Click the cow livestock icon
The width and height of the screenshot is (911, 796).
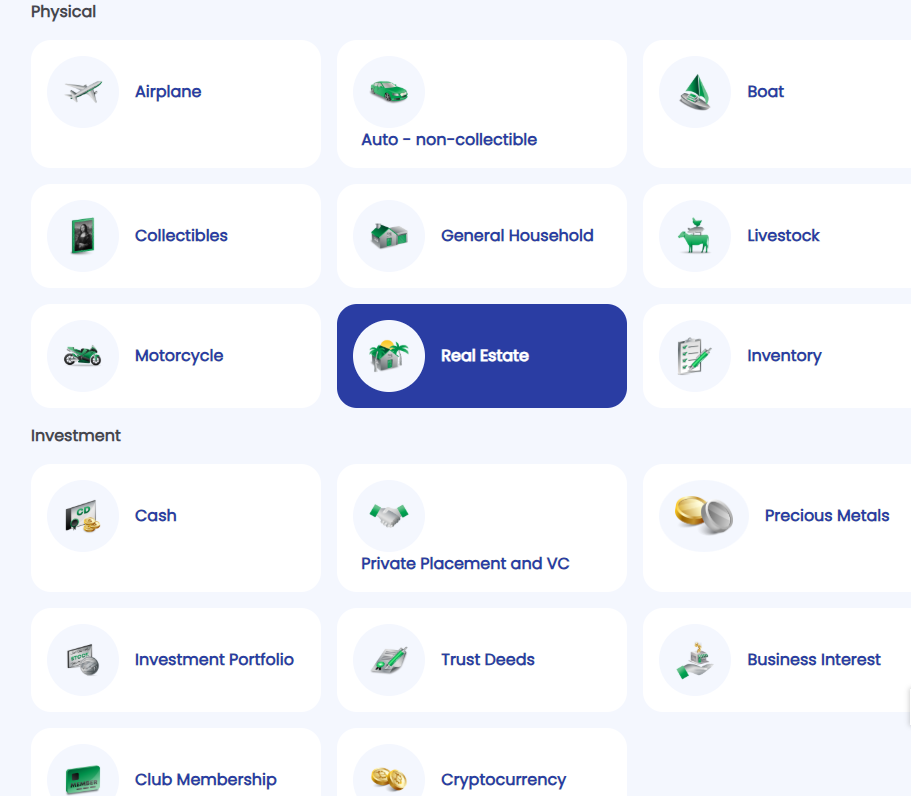point(694,236)
